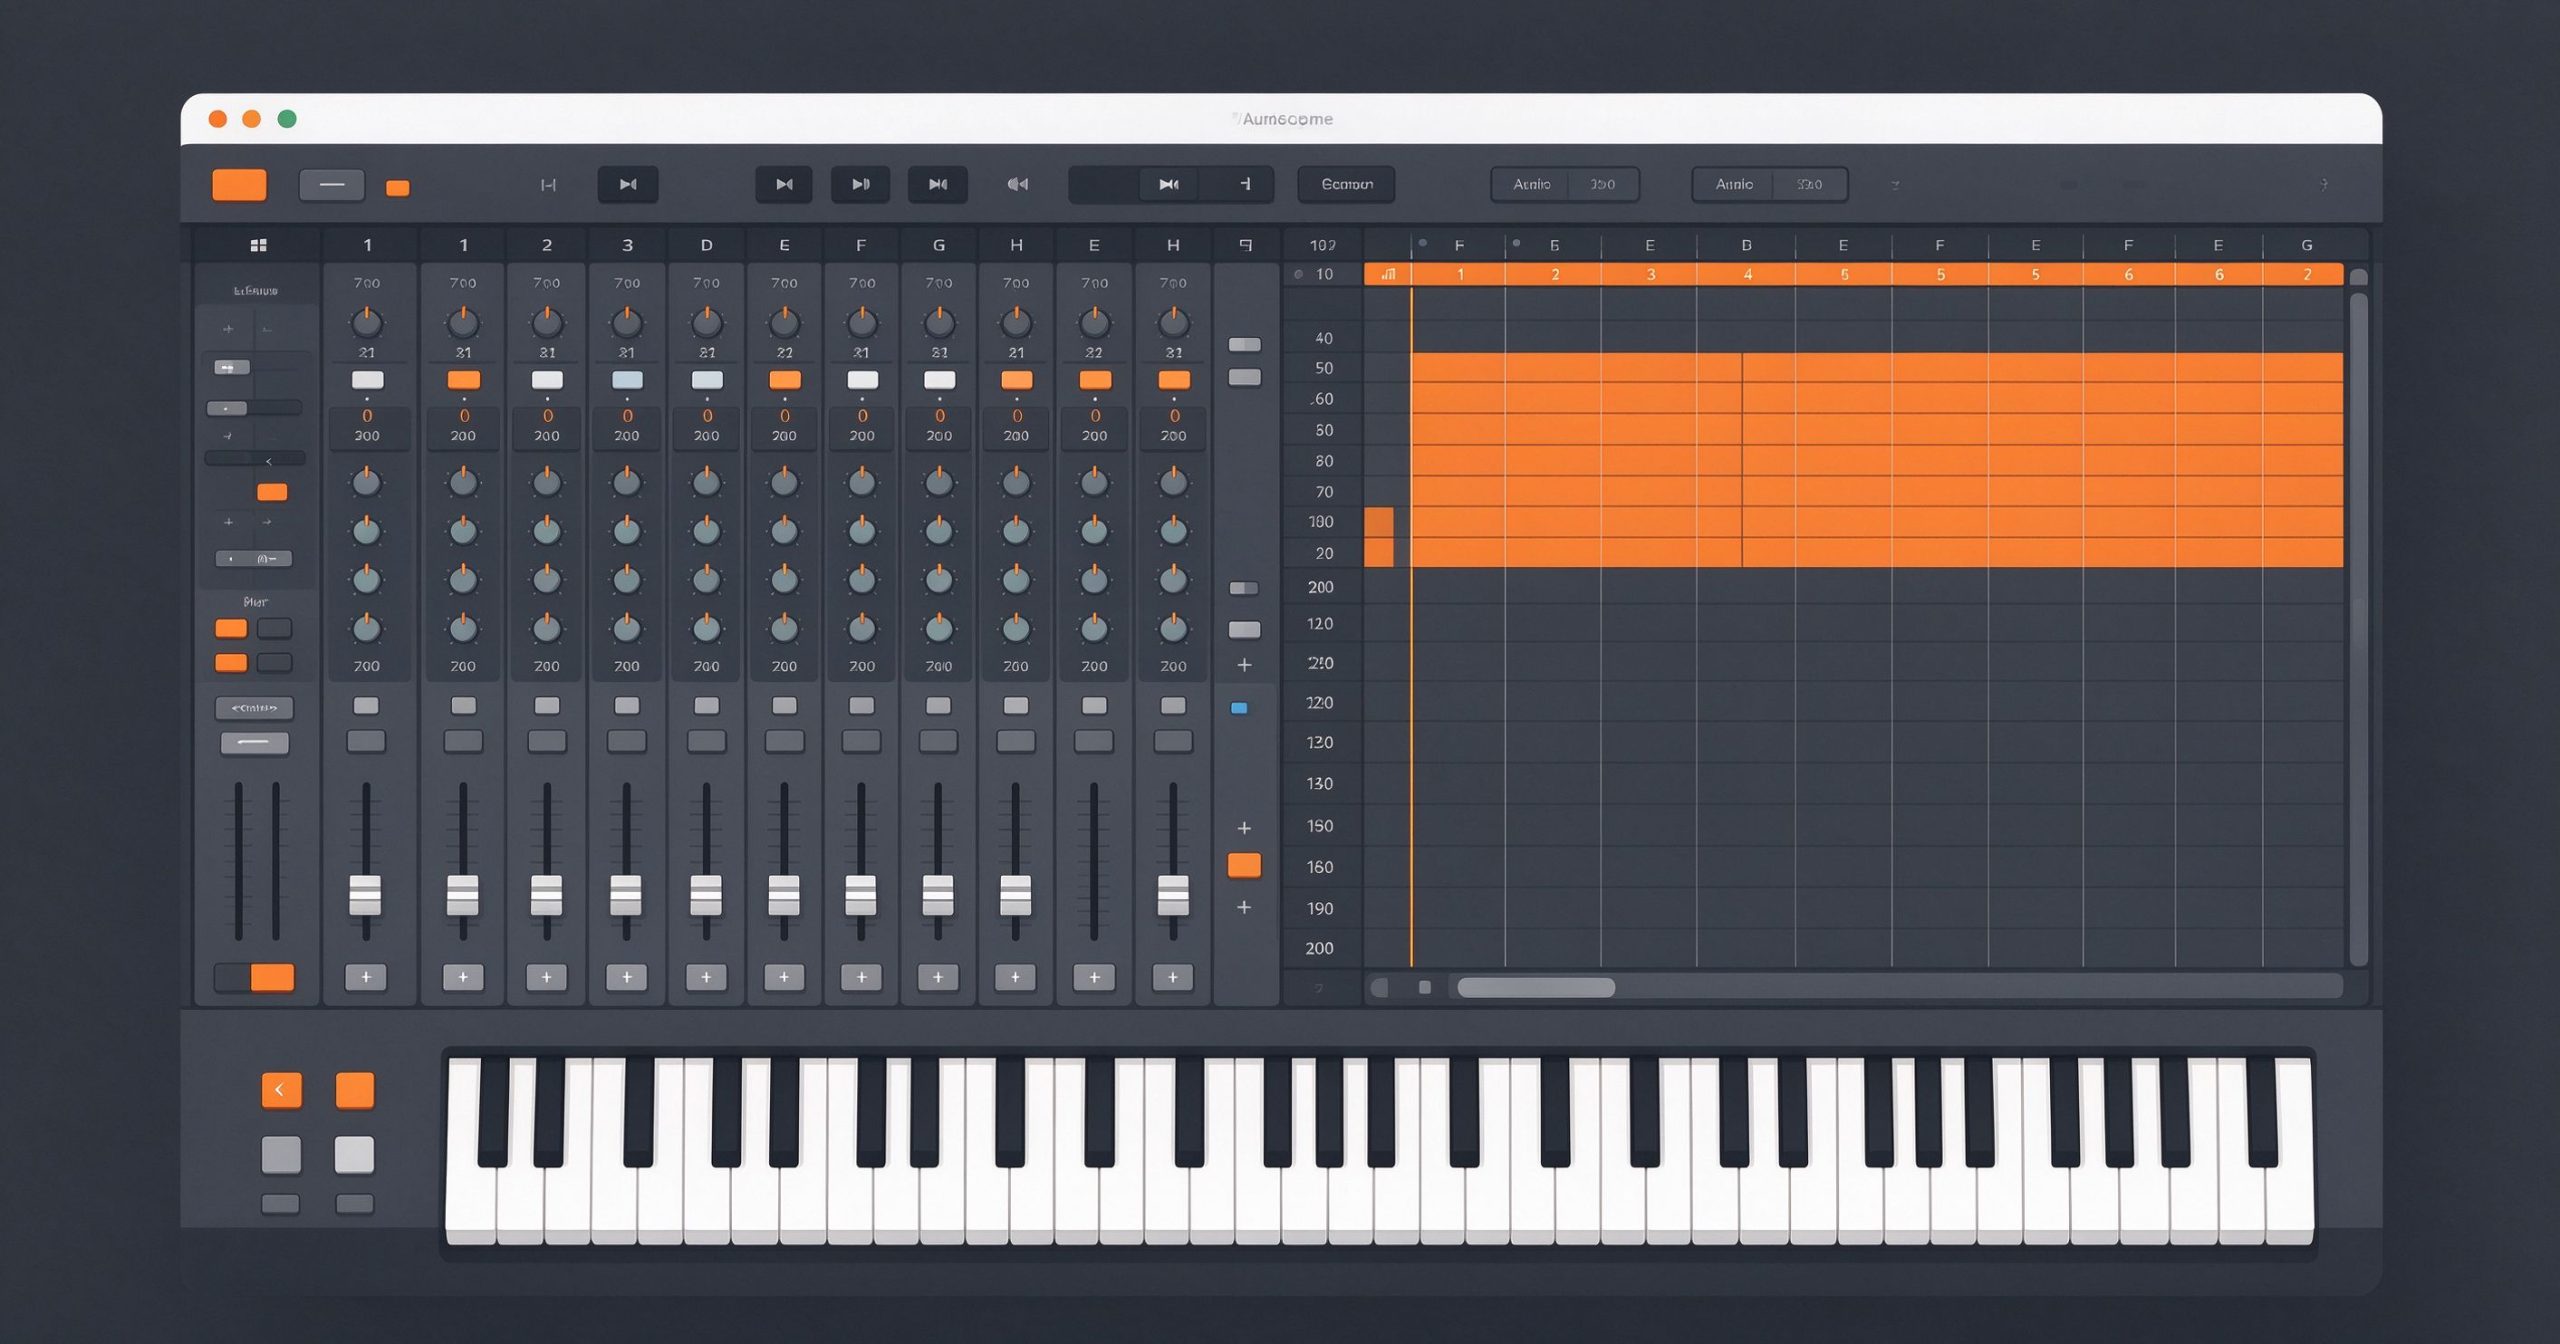Click channel 3's volume fader handle
The height and width of the screenshot is (1344, 2560).
point(626,895)
